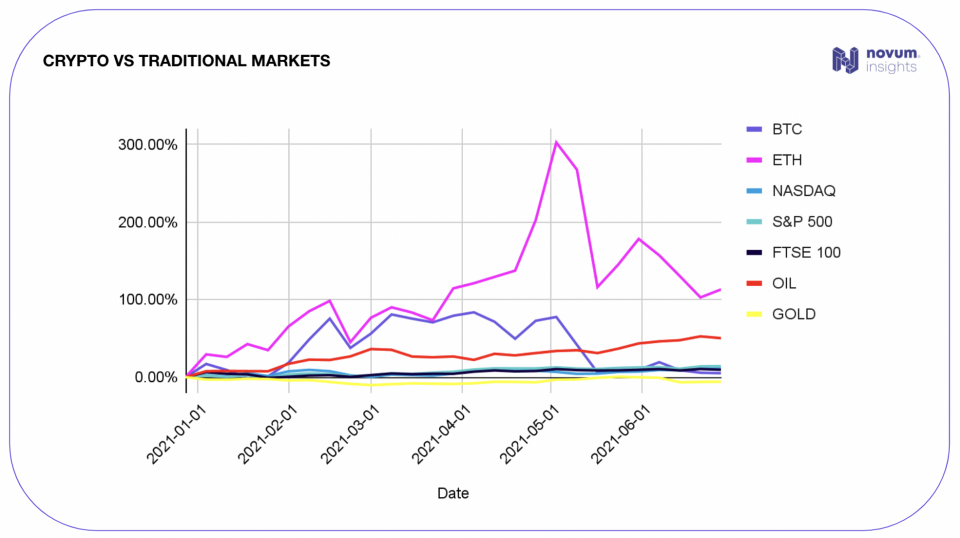Select the S&P 500 legend color marker

pos(755,222)
